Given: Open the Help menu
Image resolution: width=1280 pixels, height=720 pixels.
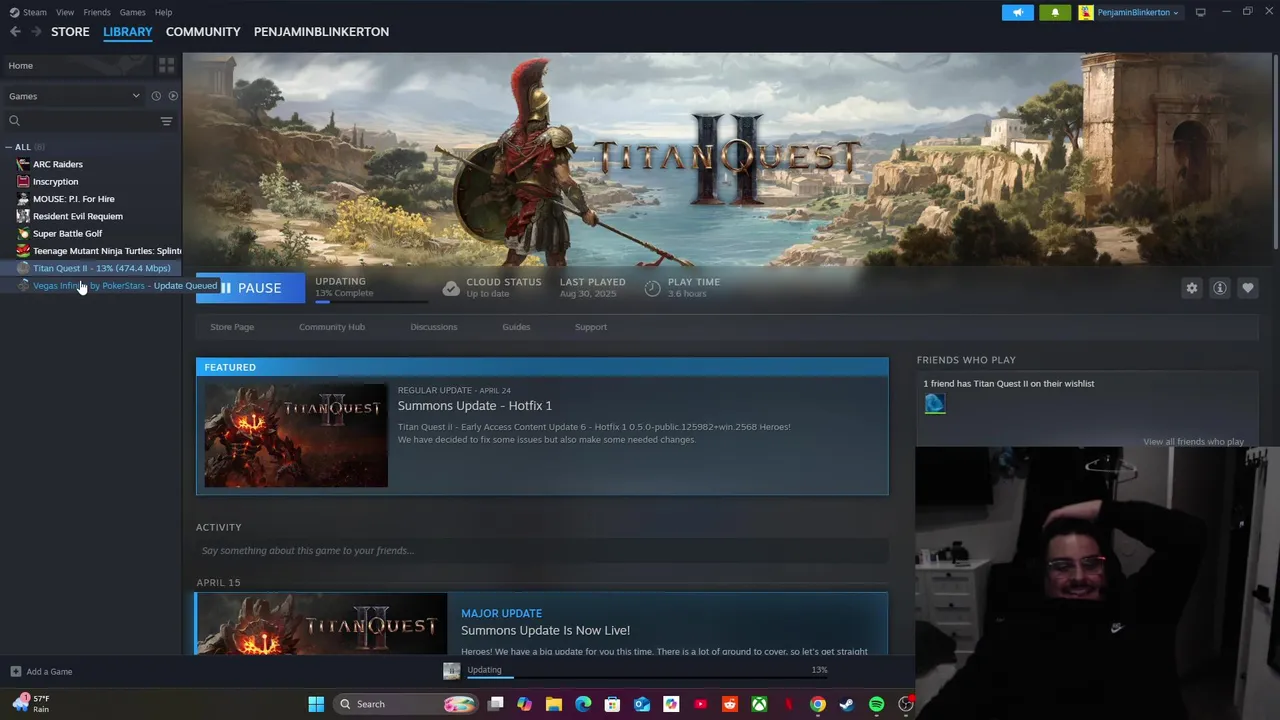Looking at the screenshot, I should tap(163, 12).
